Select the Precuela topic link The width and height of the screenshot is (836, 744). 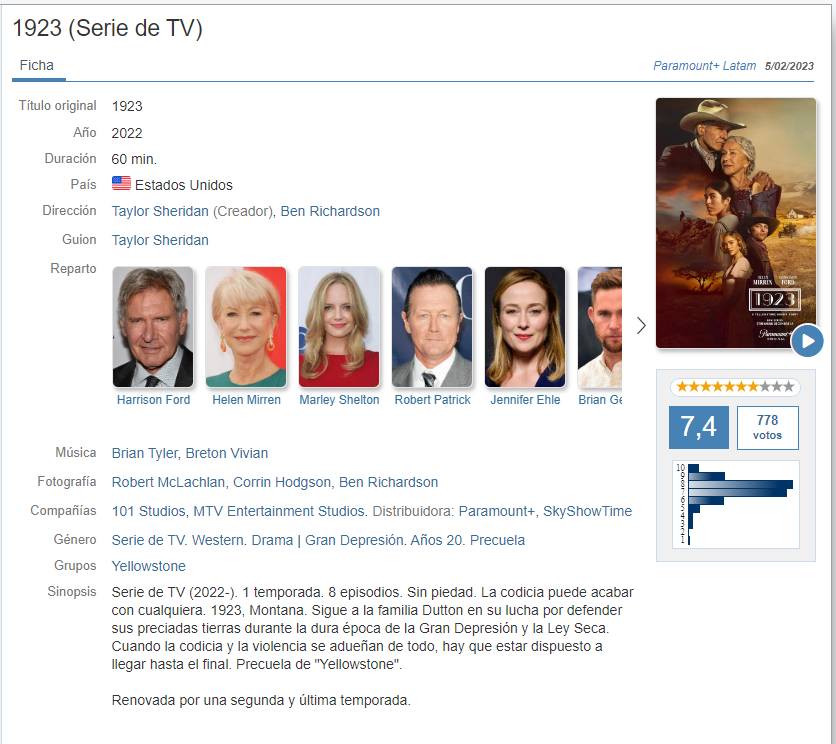[497, 540]
